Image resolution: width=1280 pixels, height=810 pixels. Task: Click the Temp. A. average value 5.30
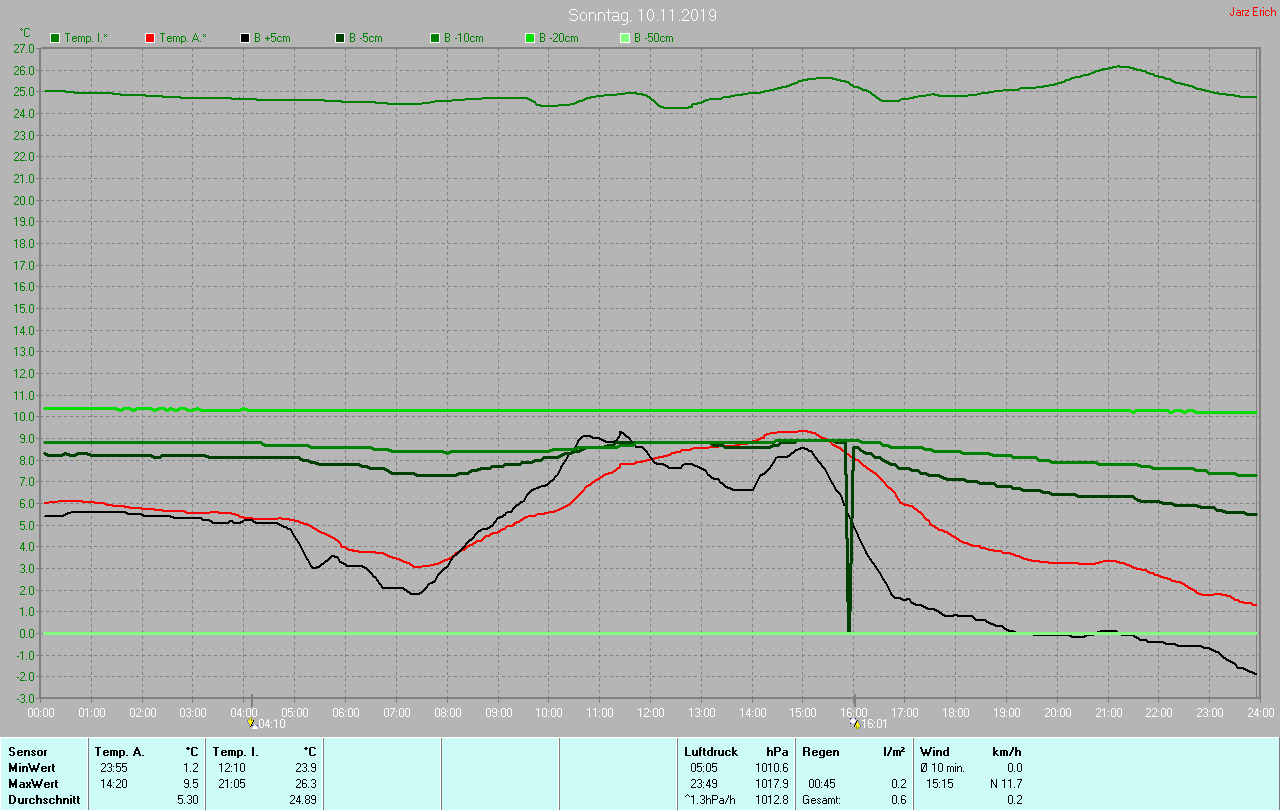[x=187, y=800]
